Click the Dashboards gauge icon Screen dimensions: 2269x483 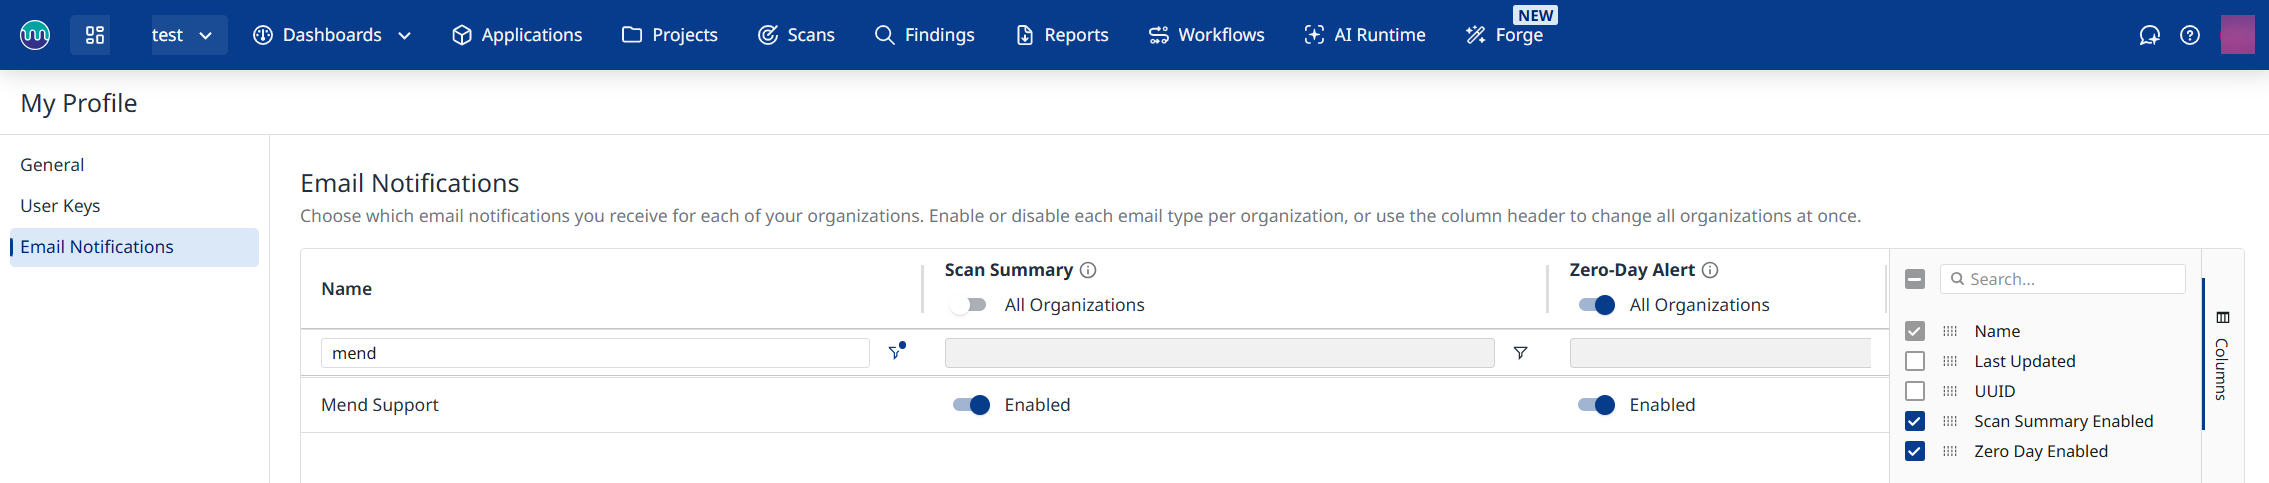[263, 35]
